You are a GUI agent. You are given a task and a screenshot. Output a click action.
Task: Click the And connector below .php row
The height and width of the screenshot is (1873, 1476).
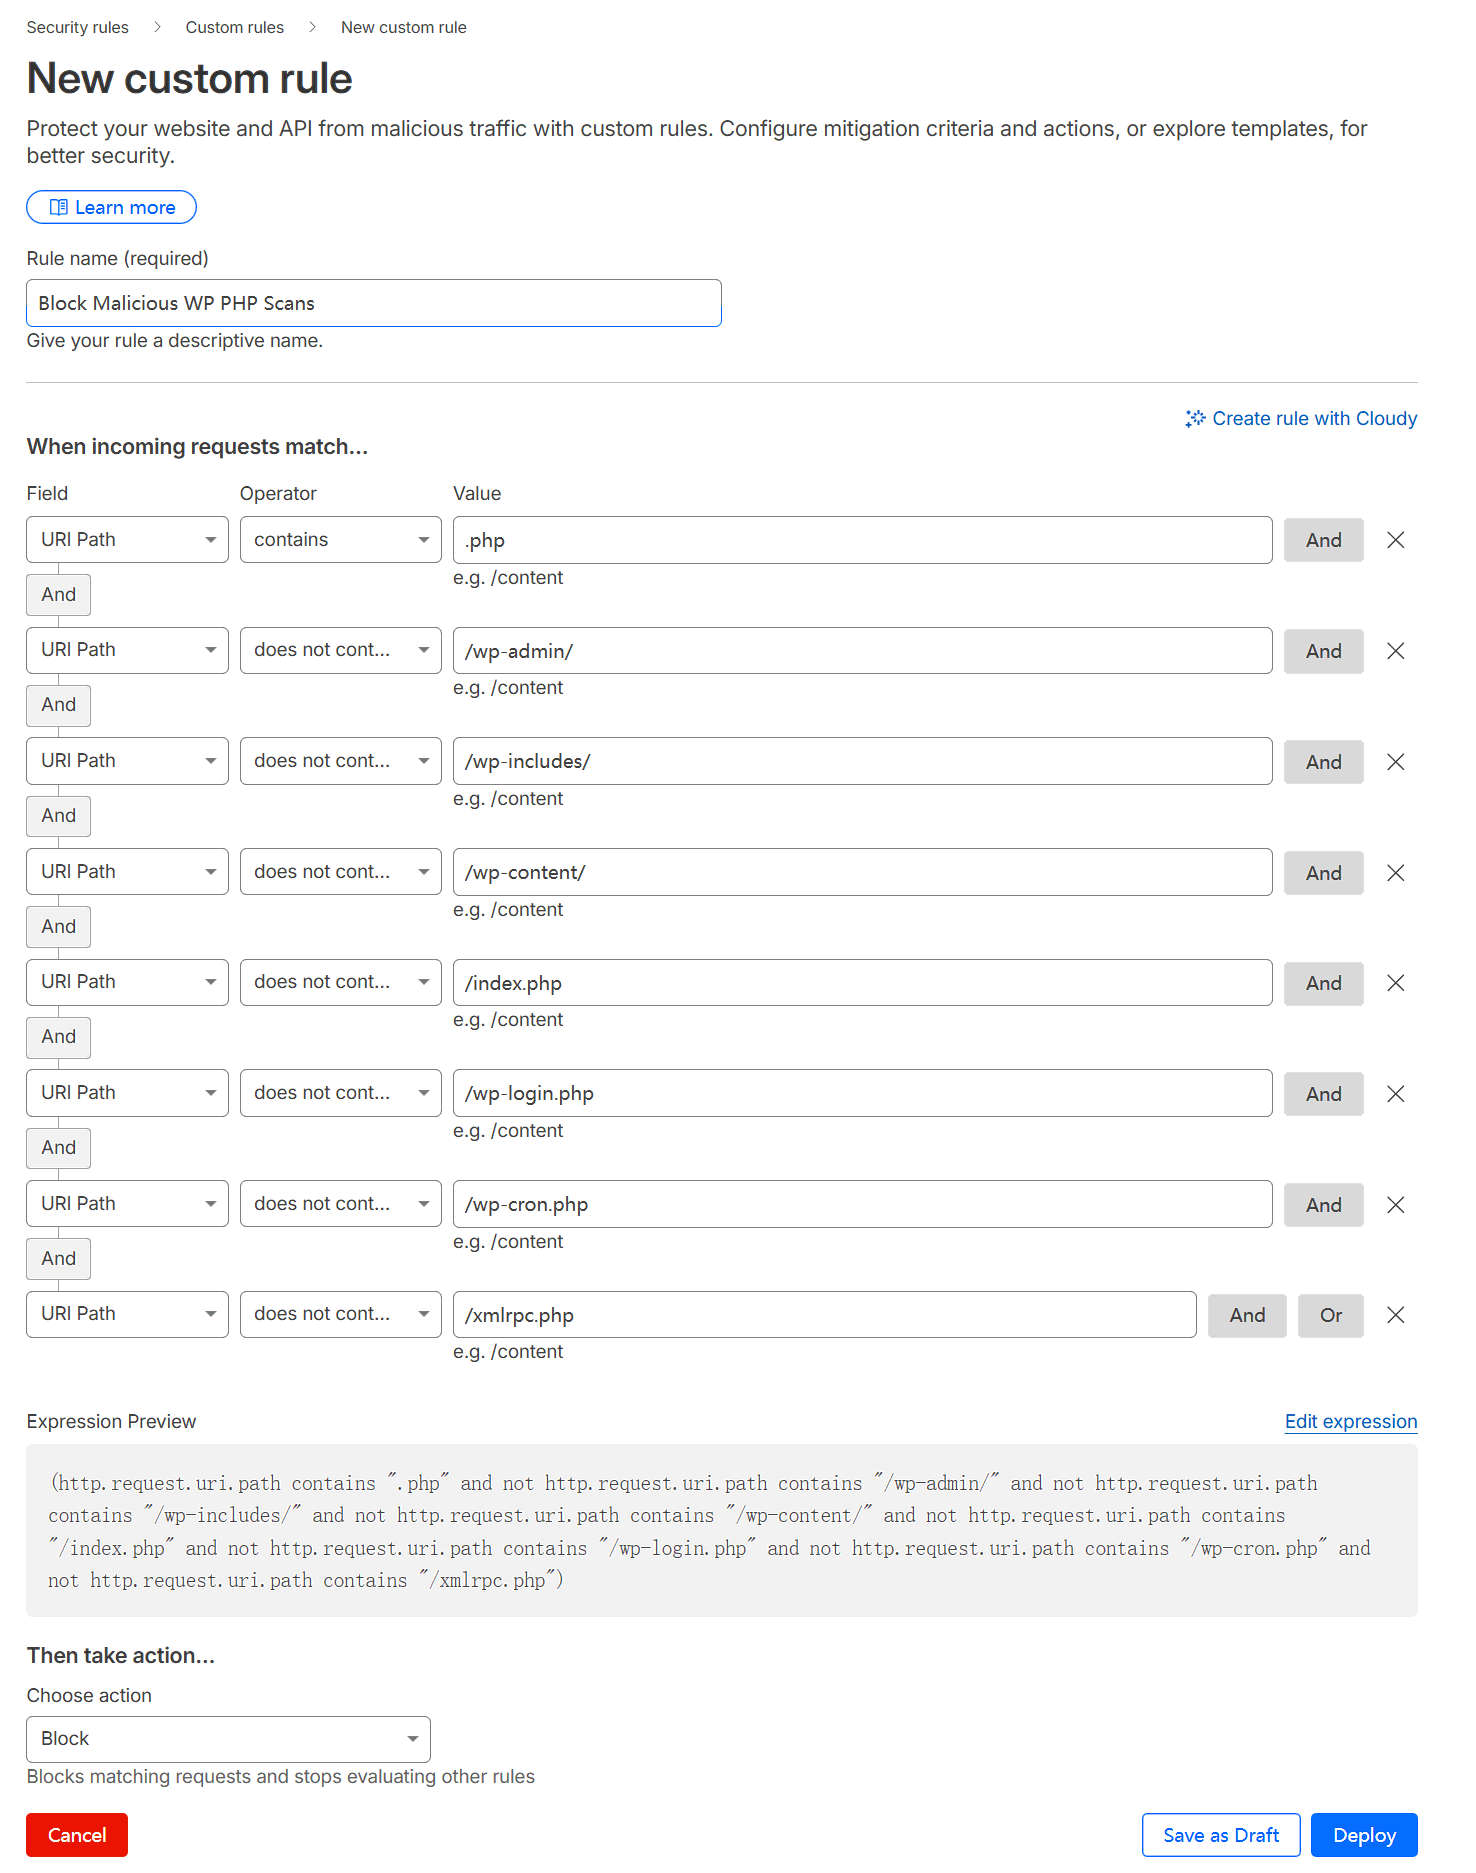coord(58,594)
